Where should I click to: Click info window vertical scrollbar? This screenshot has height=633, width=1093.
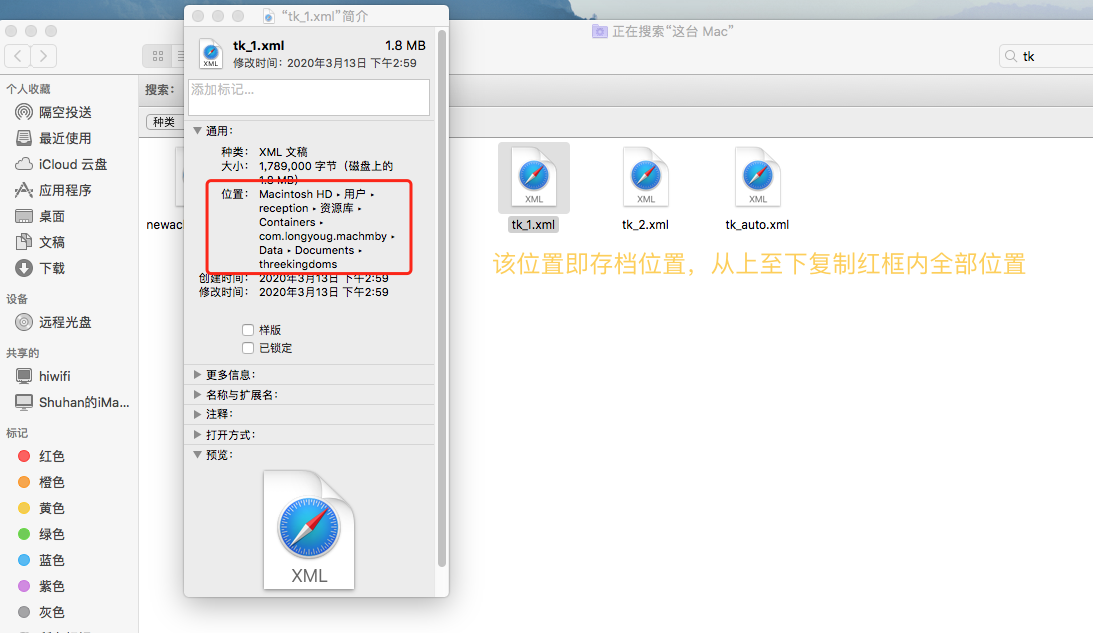pyautogui.click(x=441, y=298)
